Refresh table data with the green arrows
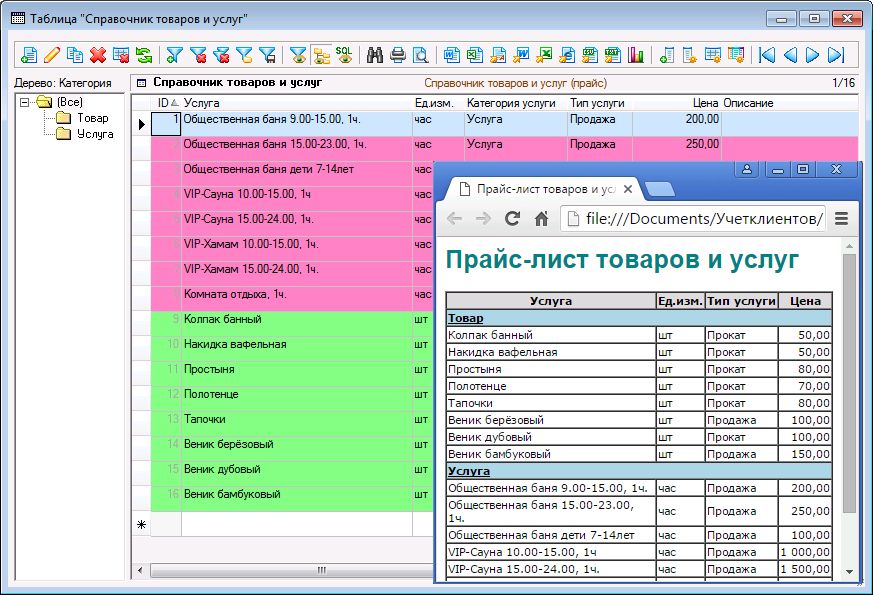 coord(144,55)
